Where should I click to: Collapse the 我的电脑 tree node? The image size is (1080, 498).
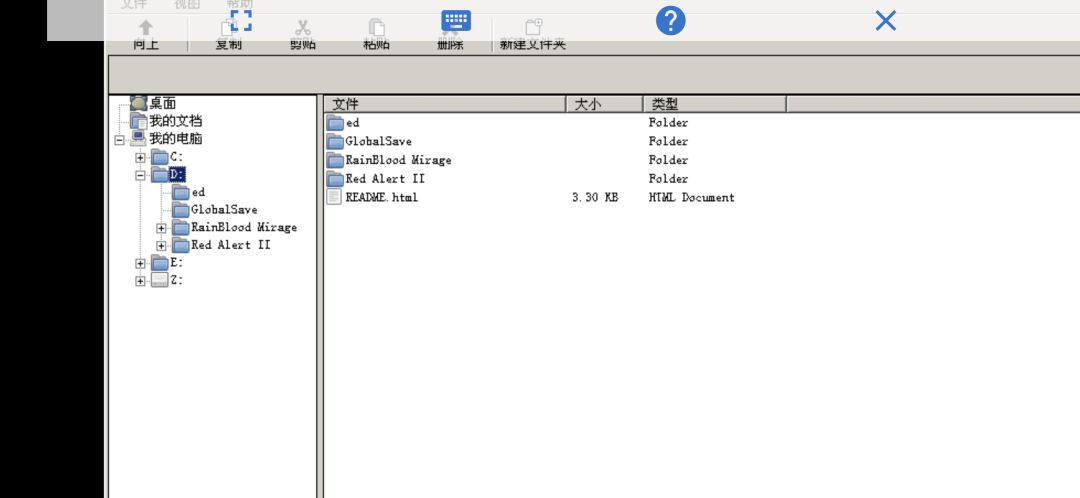point(120,140)
